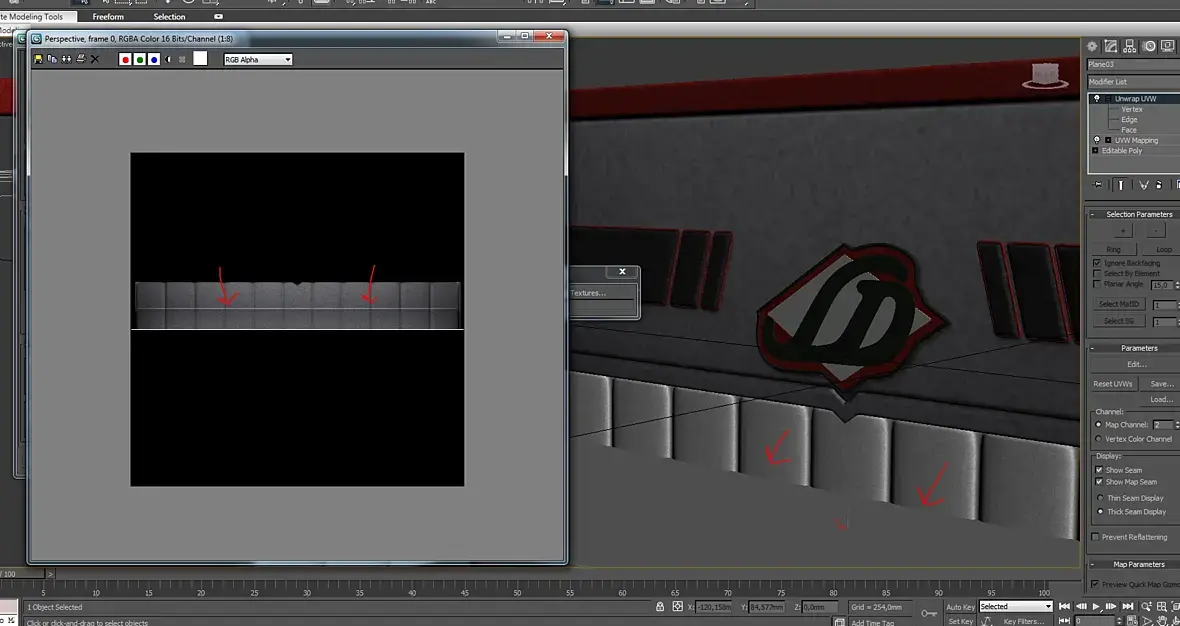
Task: Select the Vertex sub-object level
Action: (x=1132, y=109)
